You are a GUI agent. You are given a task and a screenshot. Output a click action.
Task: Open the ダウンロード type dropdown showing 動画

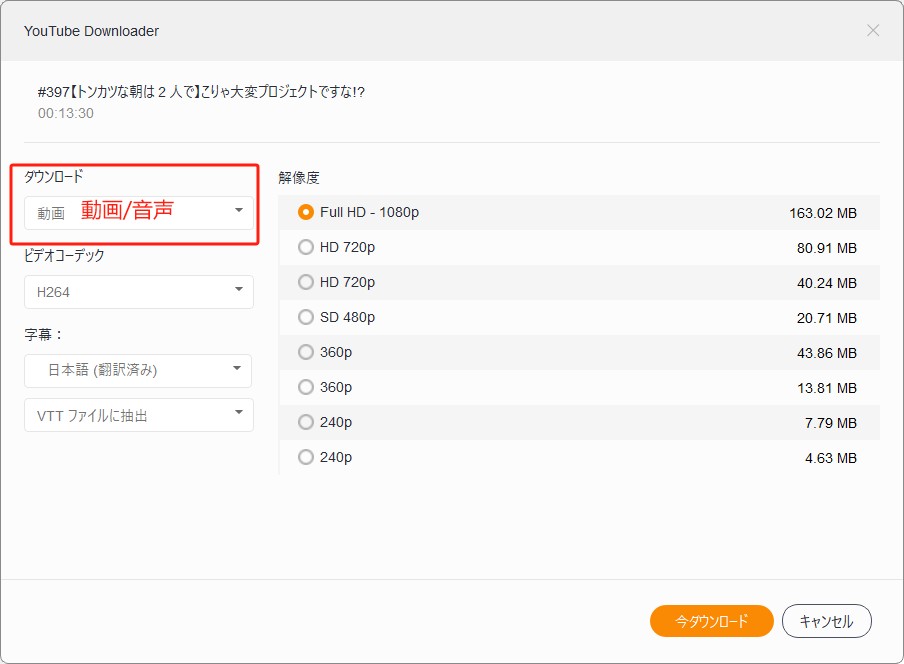tap(138, 213)
